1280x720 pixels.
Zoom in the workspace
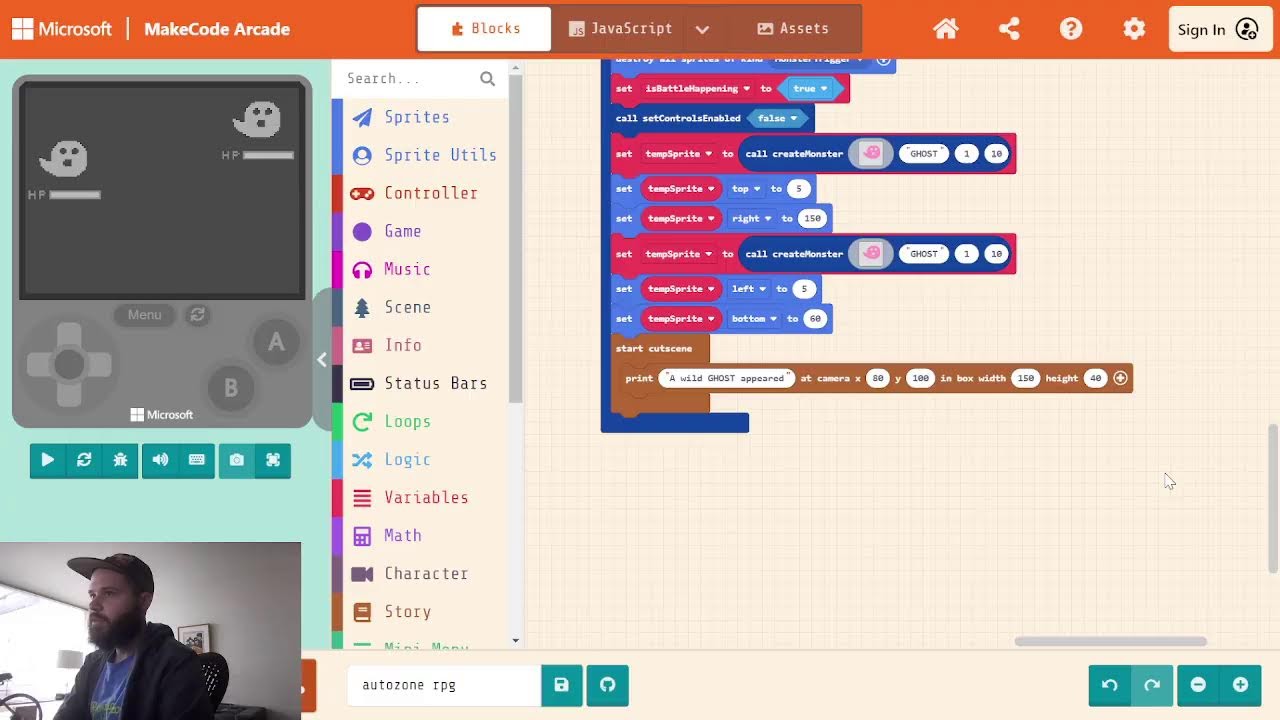pos(1240,685)
